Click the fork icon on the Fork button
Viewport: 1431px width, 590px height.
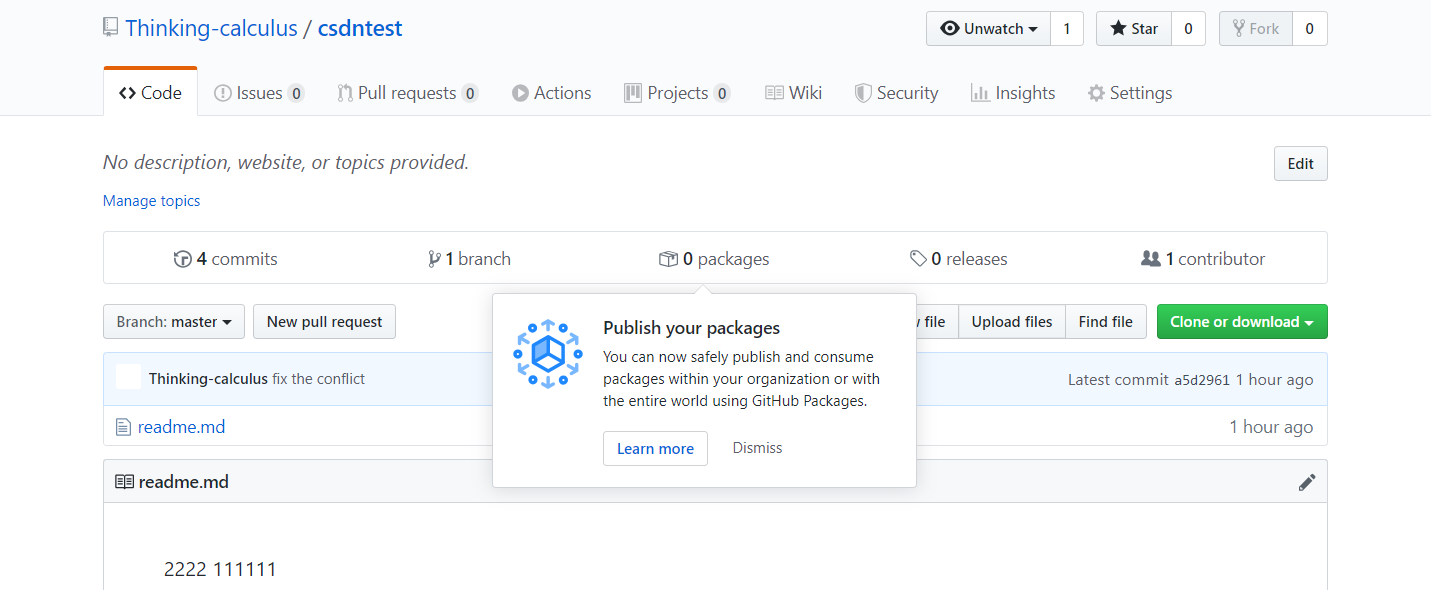tap(1238, 29)
